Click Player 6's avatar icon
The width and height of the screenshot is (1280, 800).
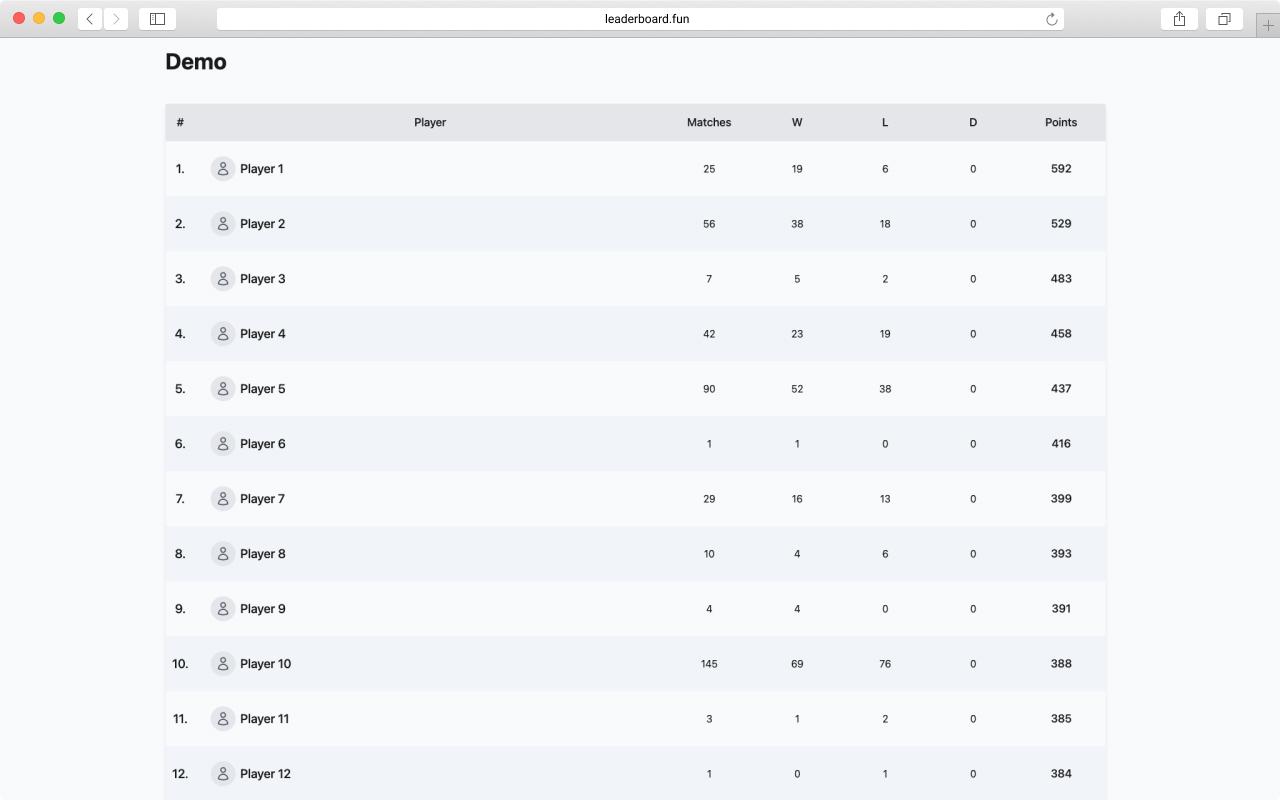click(223, 444)
